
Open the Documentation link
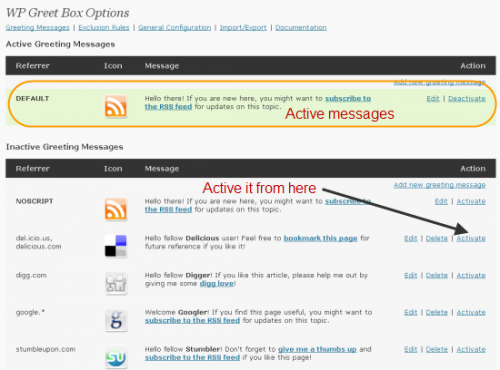coord(301,28)
